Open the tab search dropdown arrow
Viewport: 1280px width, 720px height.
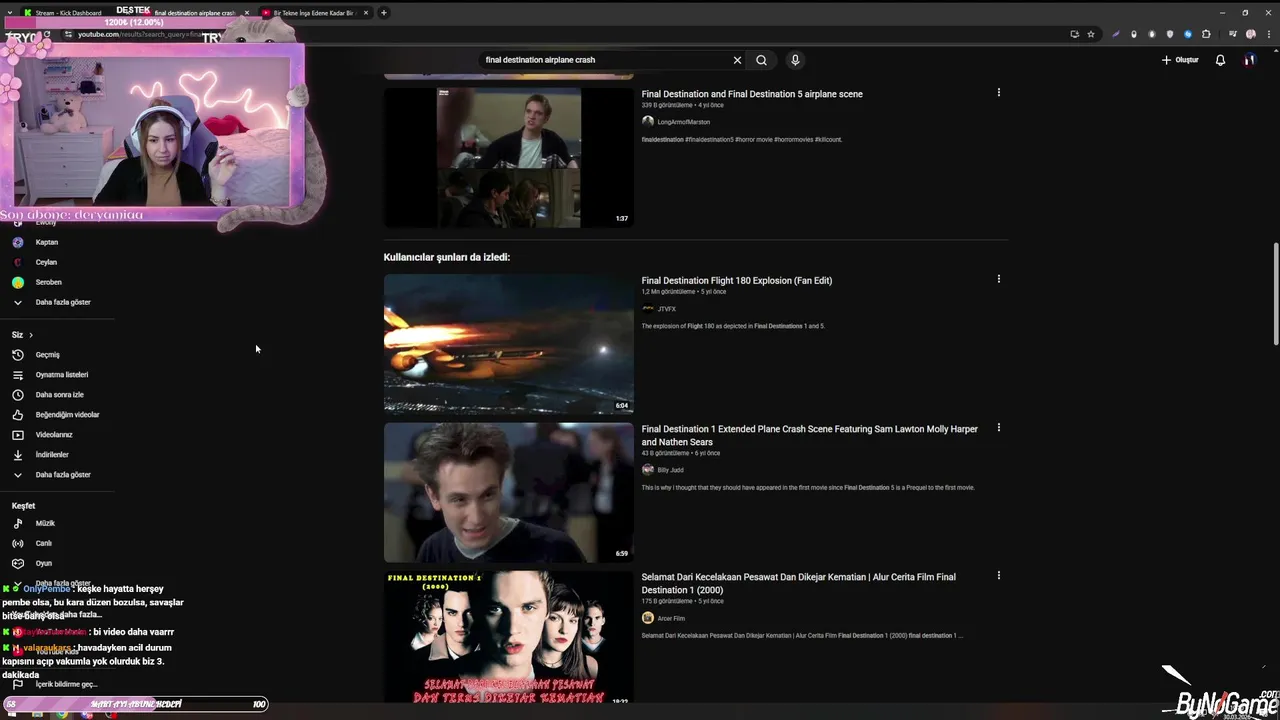click(x=10, y=13)
